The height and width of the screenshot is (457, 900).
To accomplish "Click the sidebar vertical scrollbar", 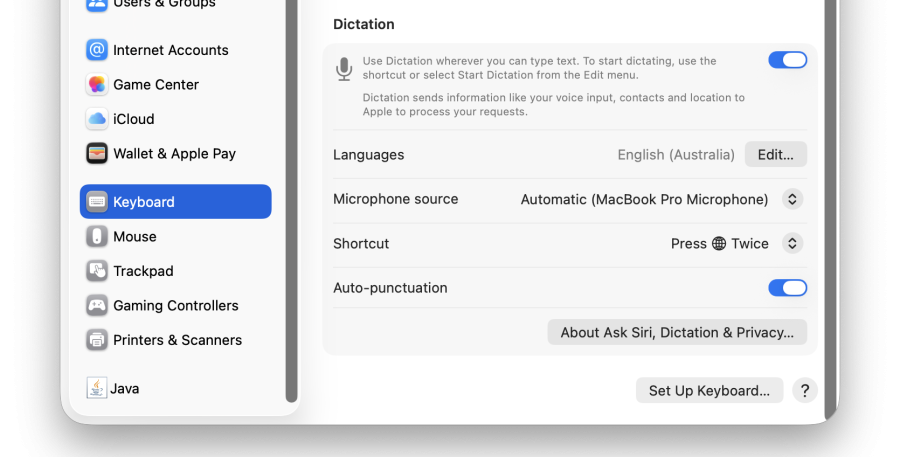I will coord(292,201).
